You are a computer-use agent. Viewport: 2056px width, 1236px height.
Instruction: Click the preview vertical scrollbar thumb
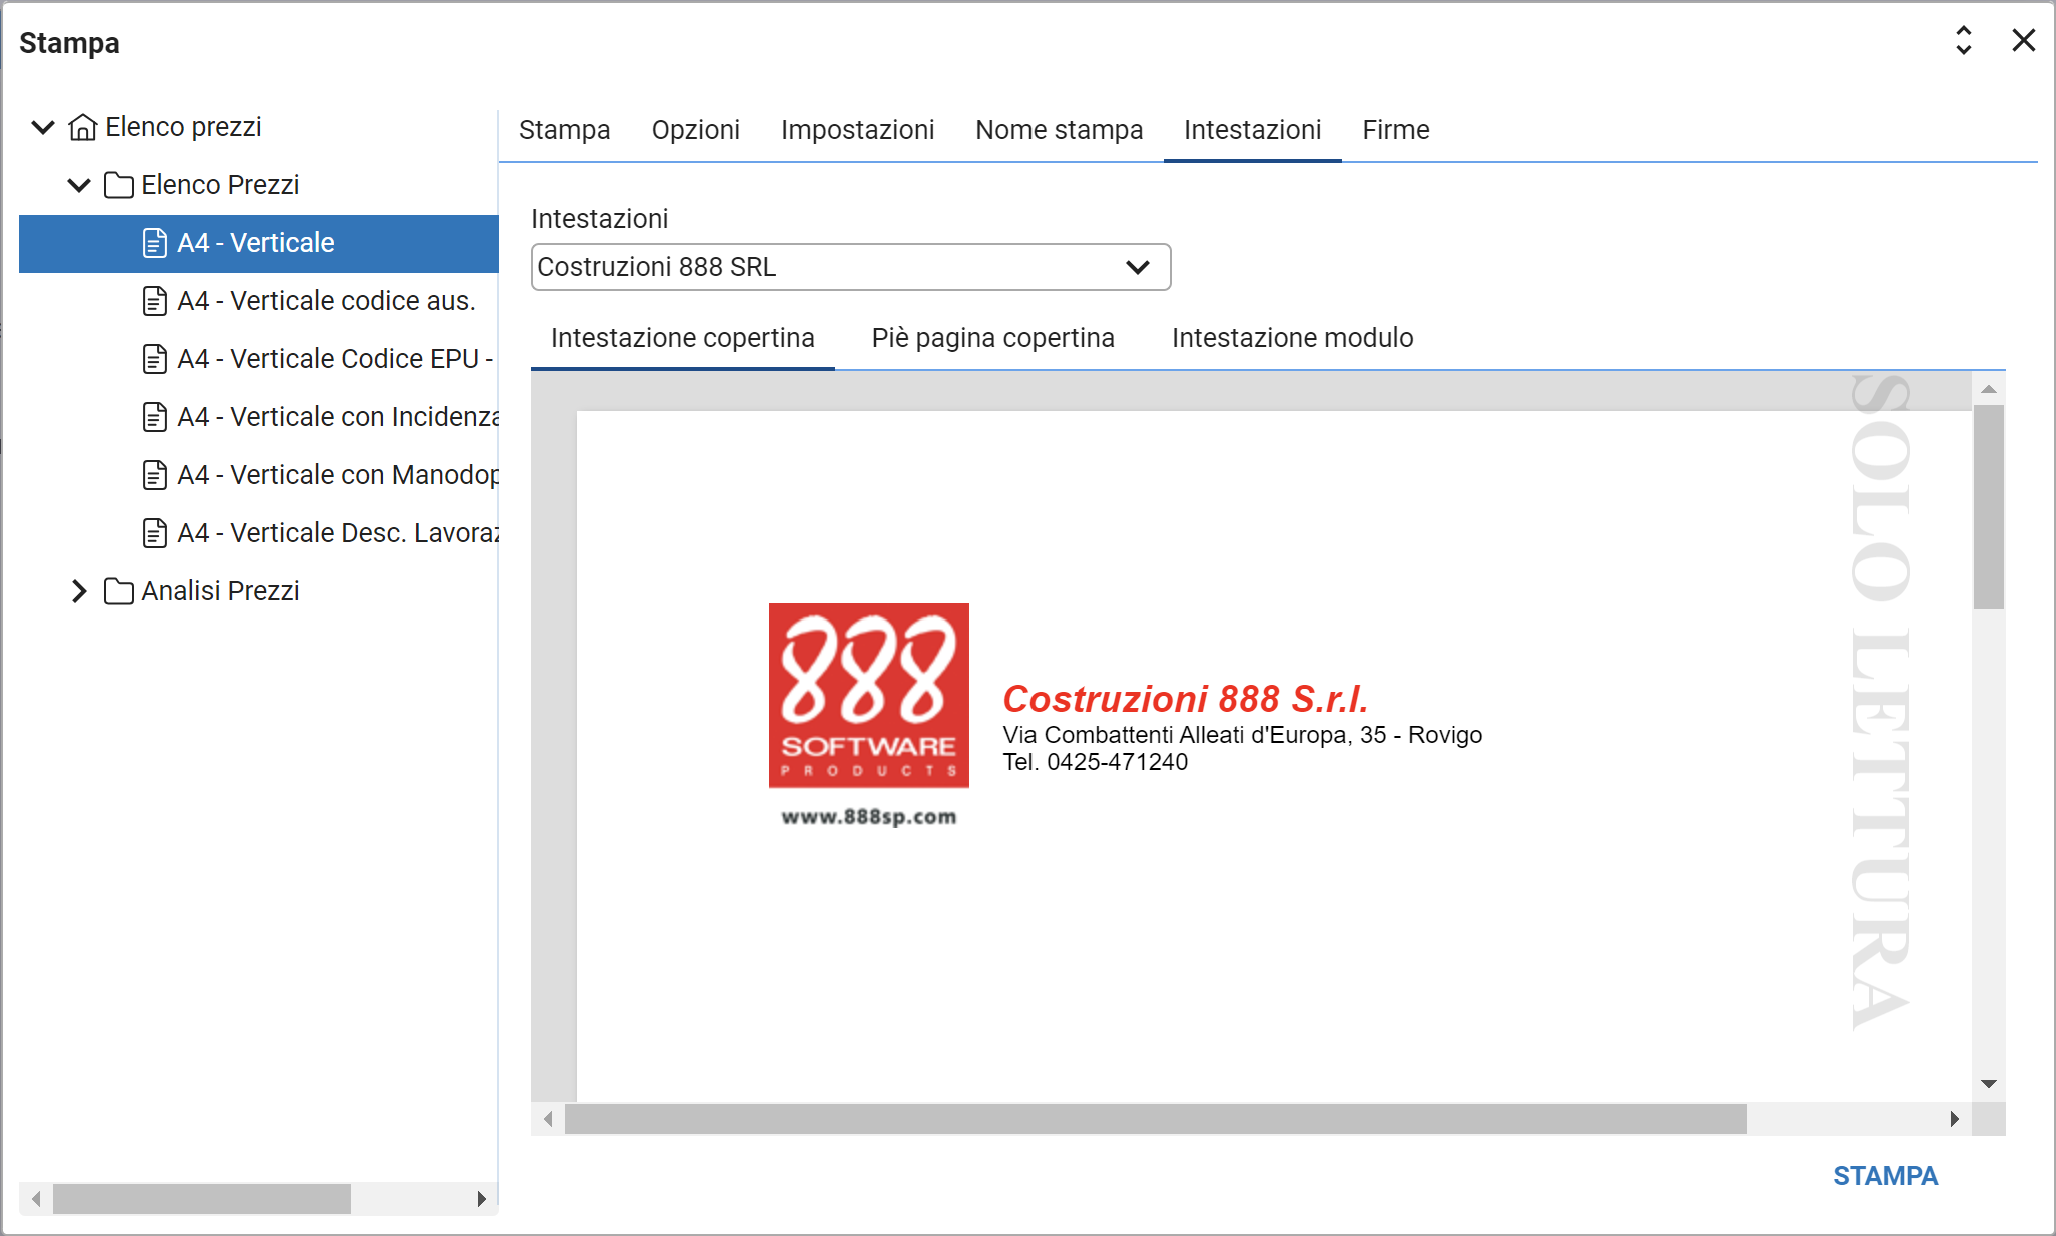point(1988,506)
